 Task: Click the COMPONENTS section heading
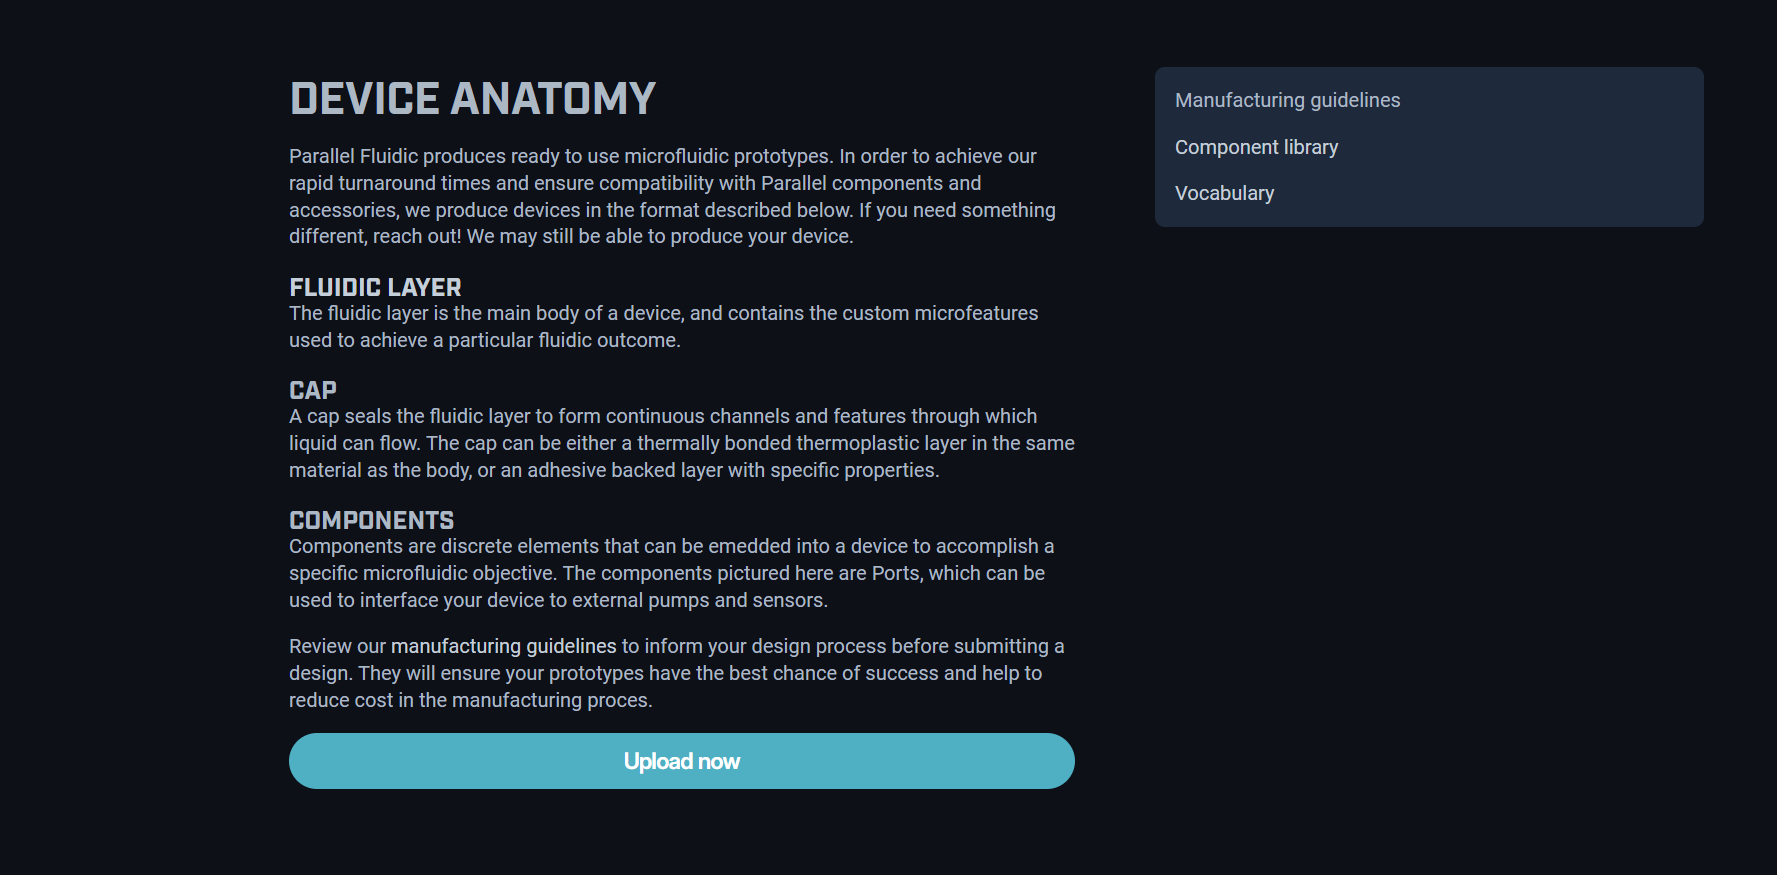[x=371, y=520]
